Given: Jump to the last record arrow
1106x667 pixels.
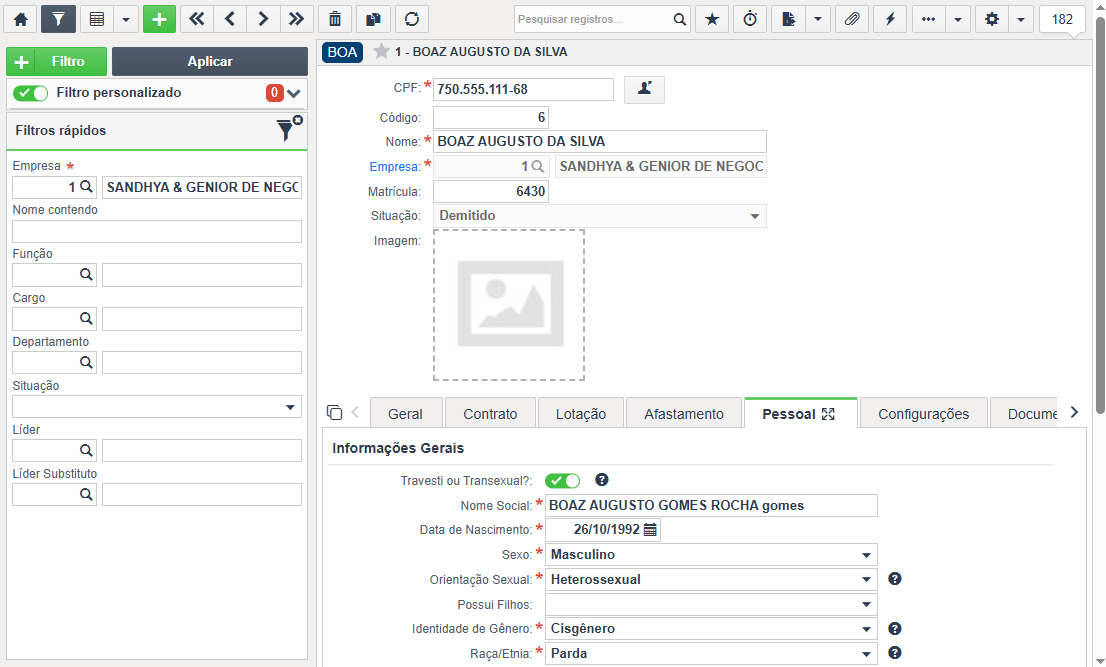Looking at the screenshot, I should pyautogui.click(x=296, y=19).
